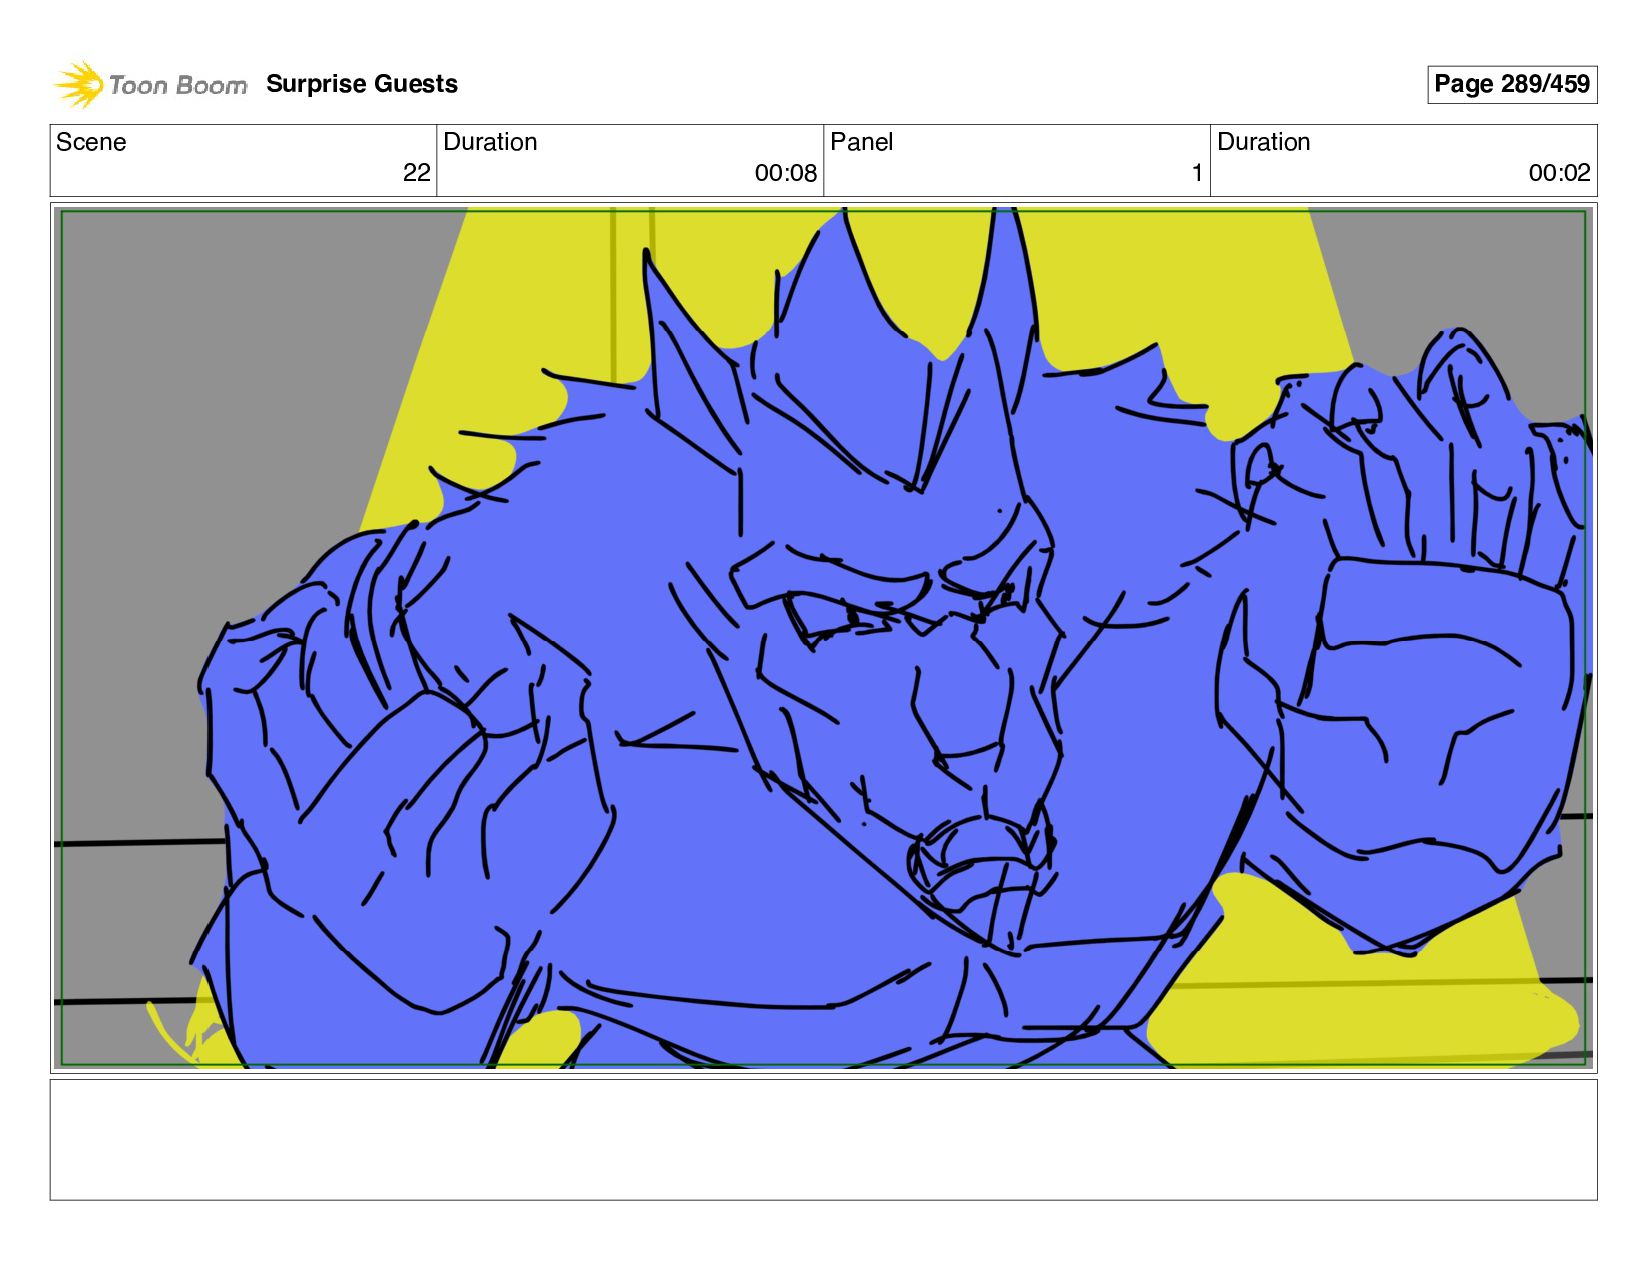This screenshot has height=1275, width=1650.
Task: Select the panel number '1'
Action: (x=1197, y=173)
